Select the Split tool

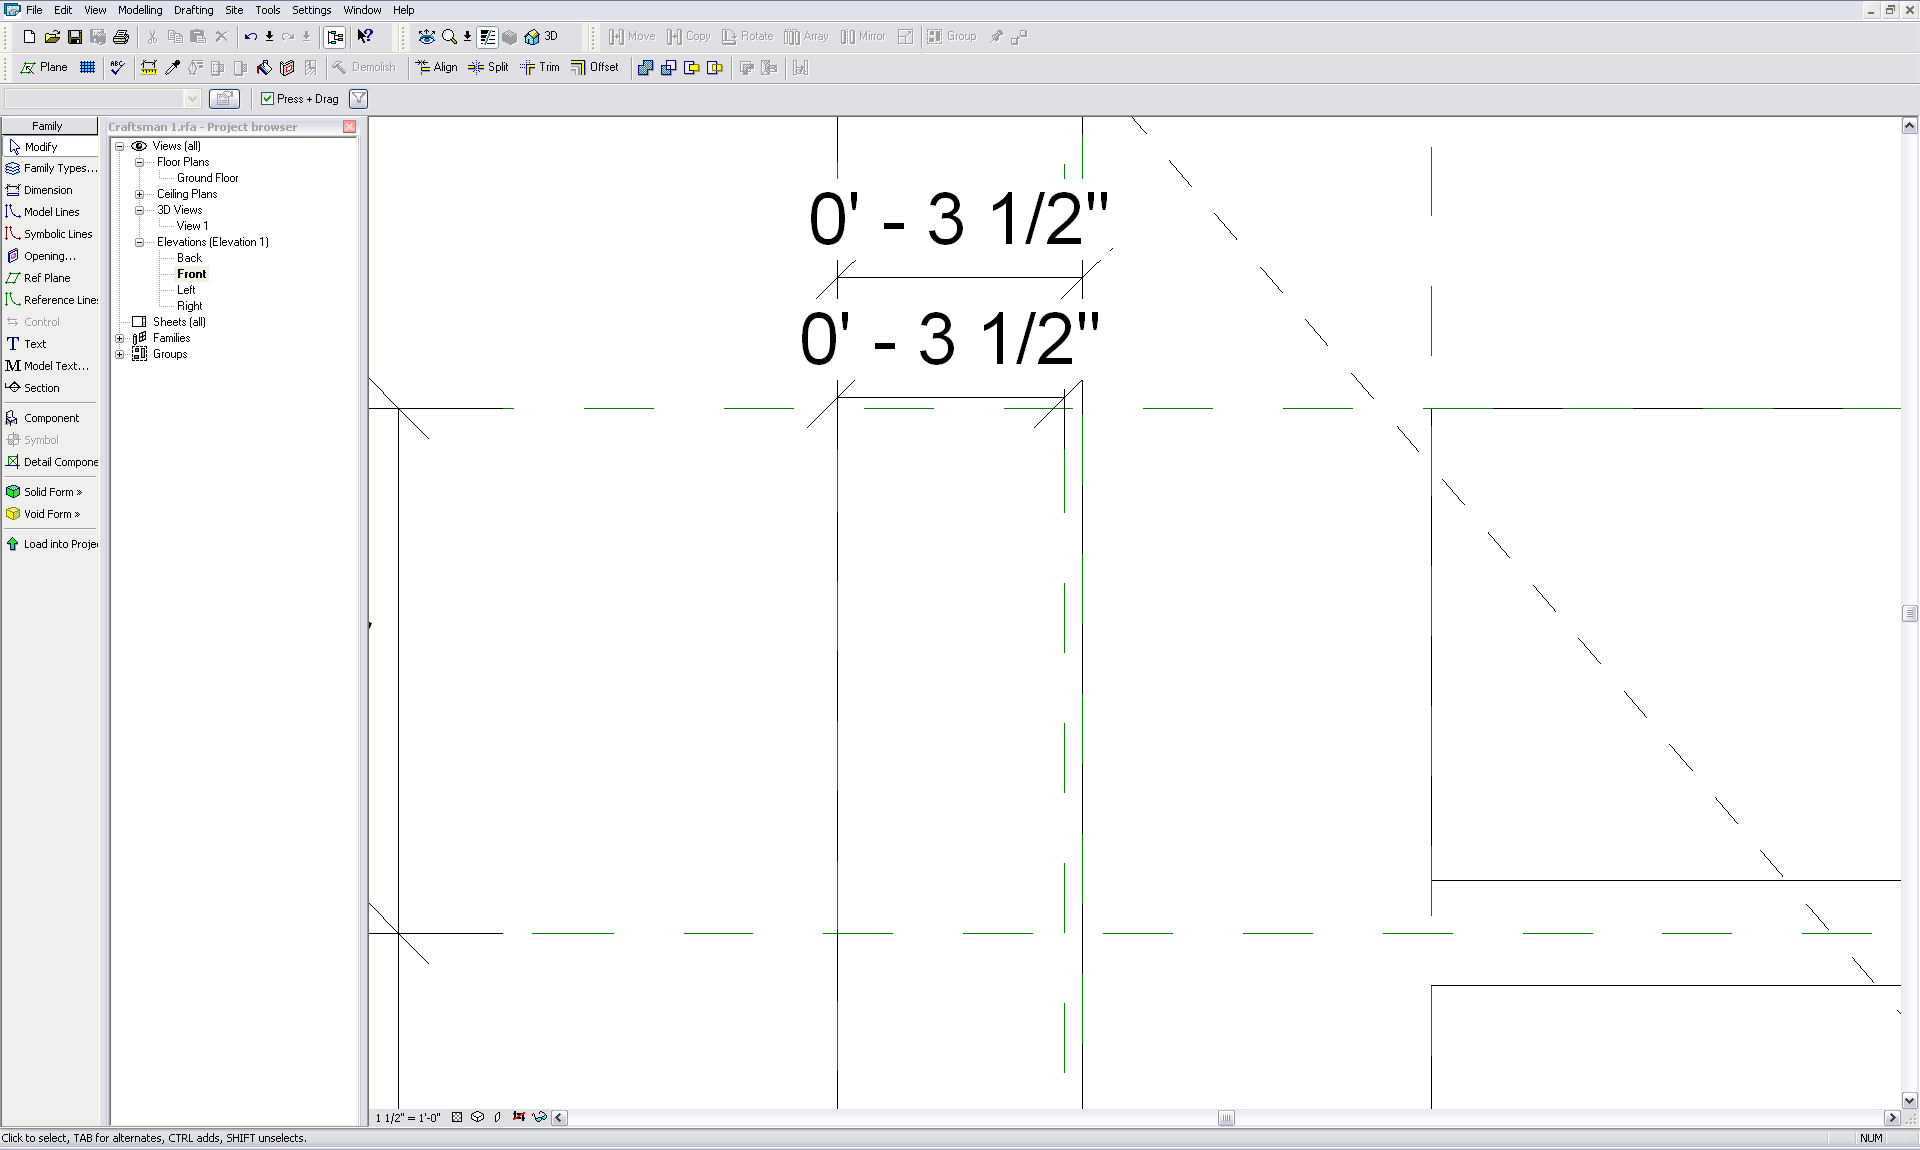pos(488,67)
